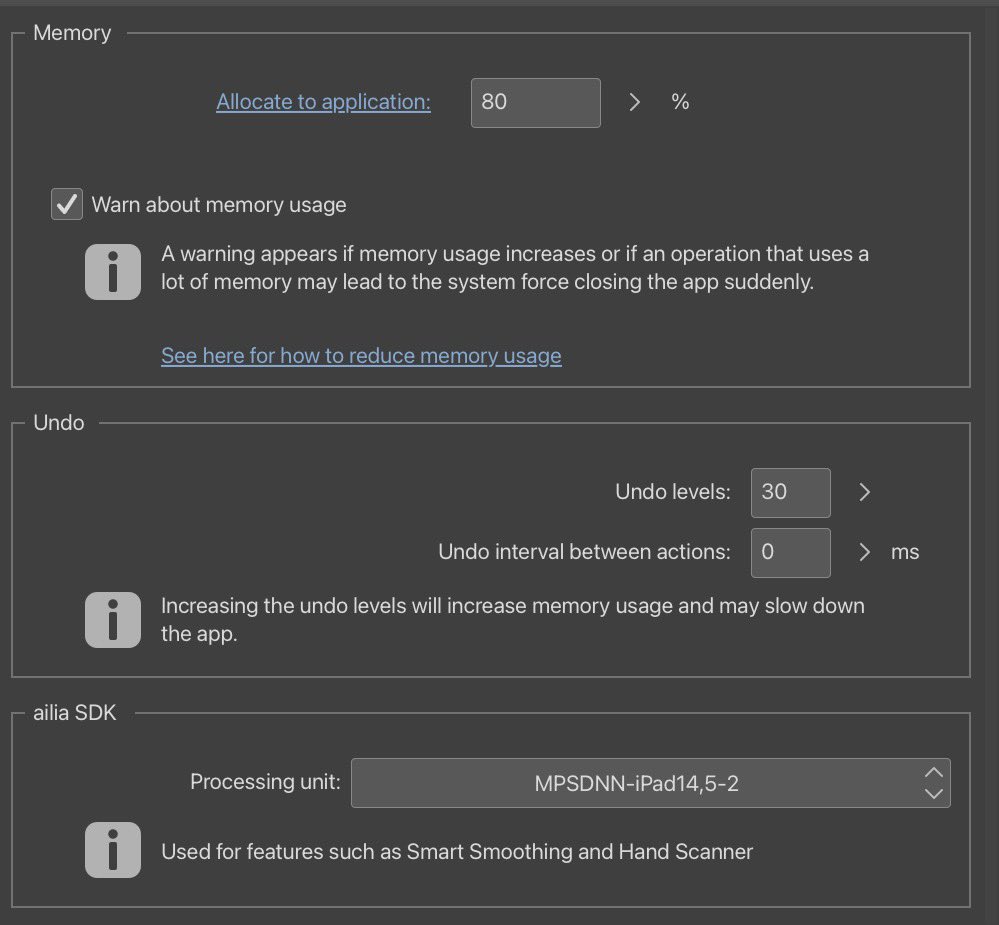Viewport: 999px width, 925px height.
Task: Click the Undo levels value field
Action: point(791,492)
